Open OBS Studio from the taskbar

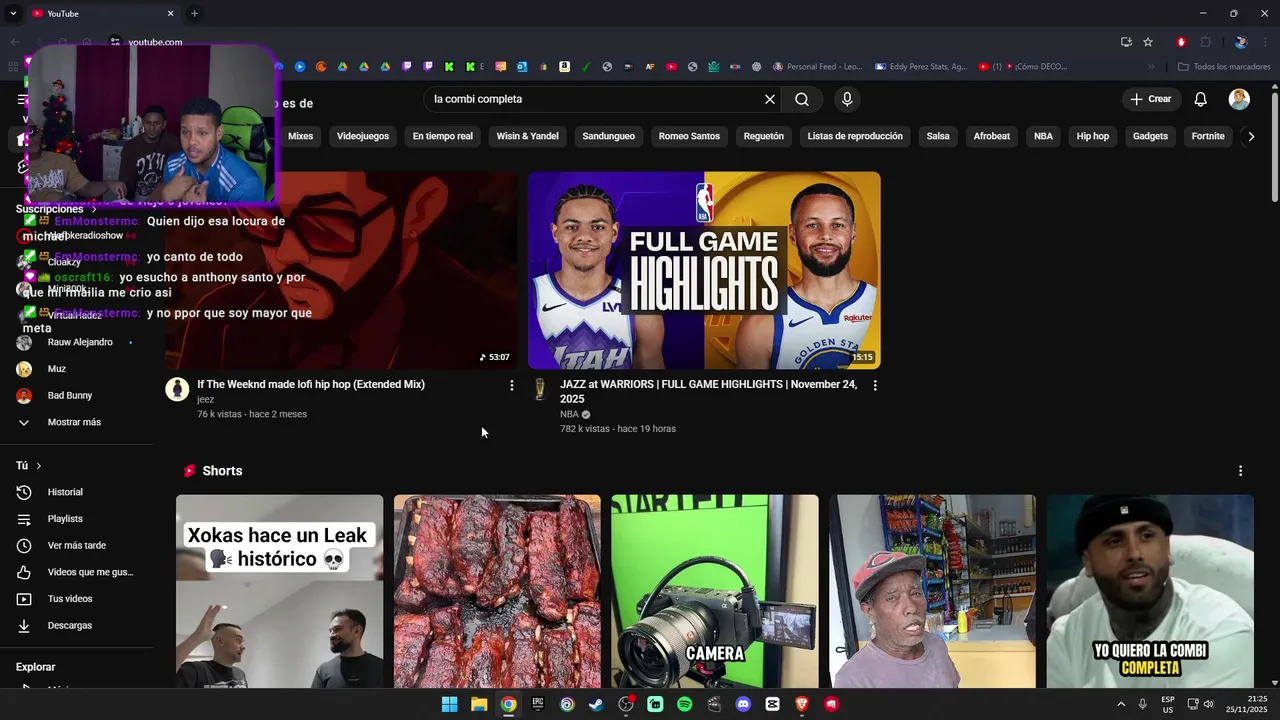626,704
